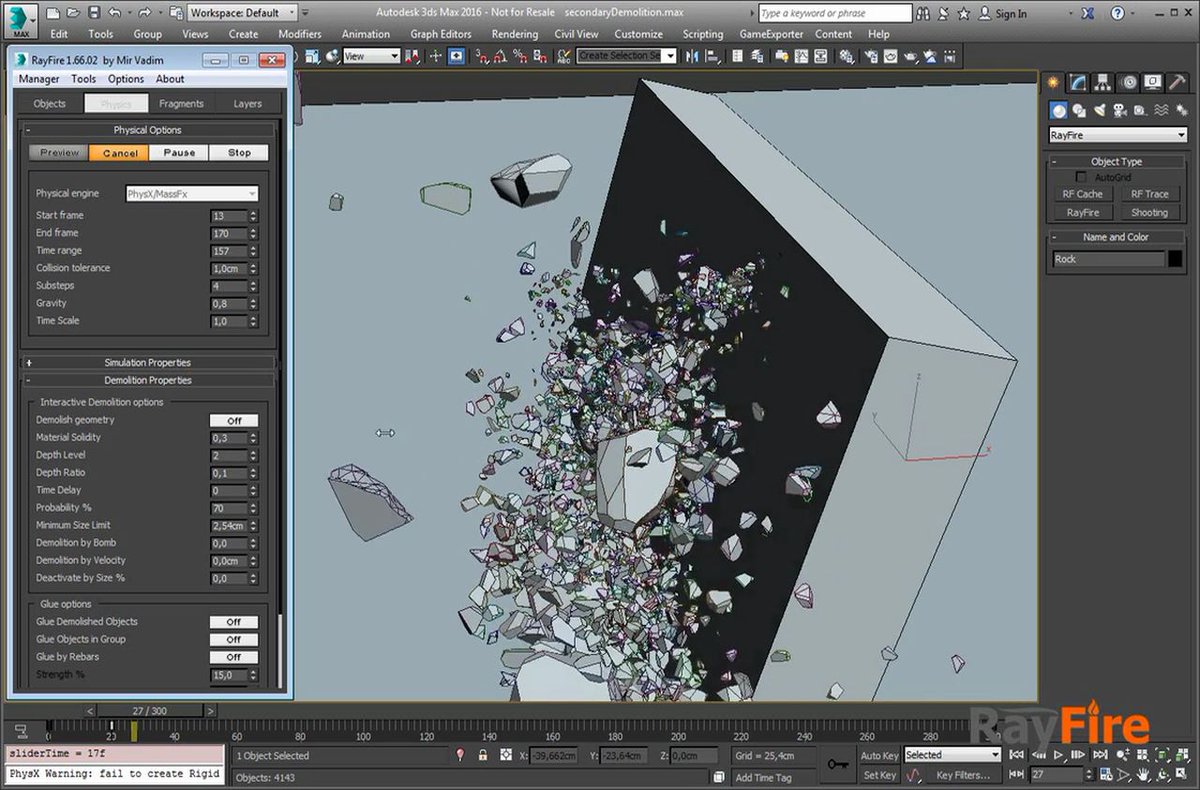Switch to RayFire Objects tab

click(x=50, y=103)
